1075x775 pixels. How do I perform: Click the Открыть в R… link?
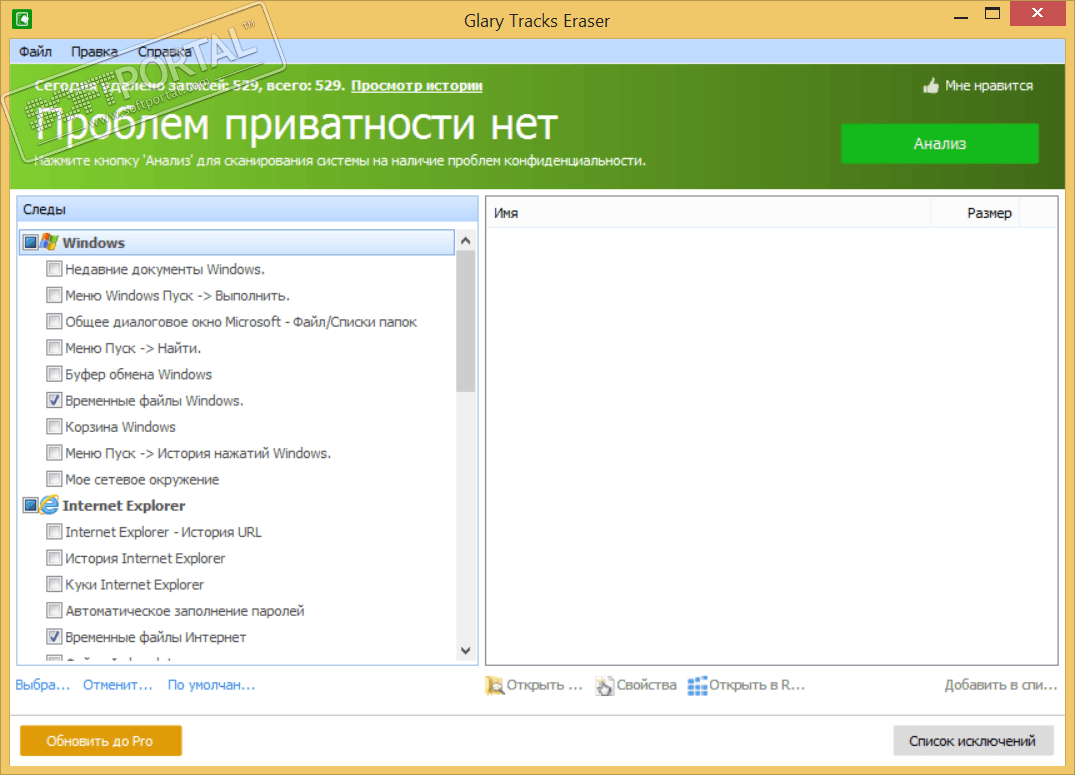pos(757,685)
